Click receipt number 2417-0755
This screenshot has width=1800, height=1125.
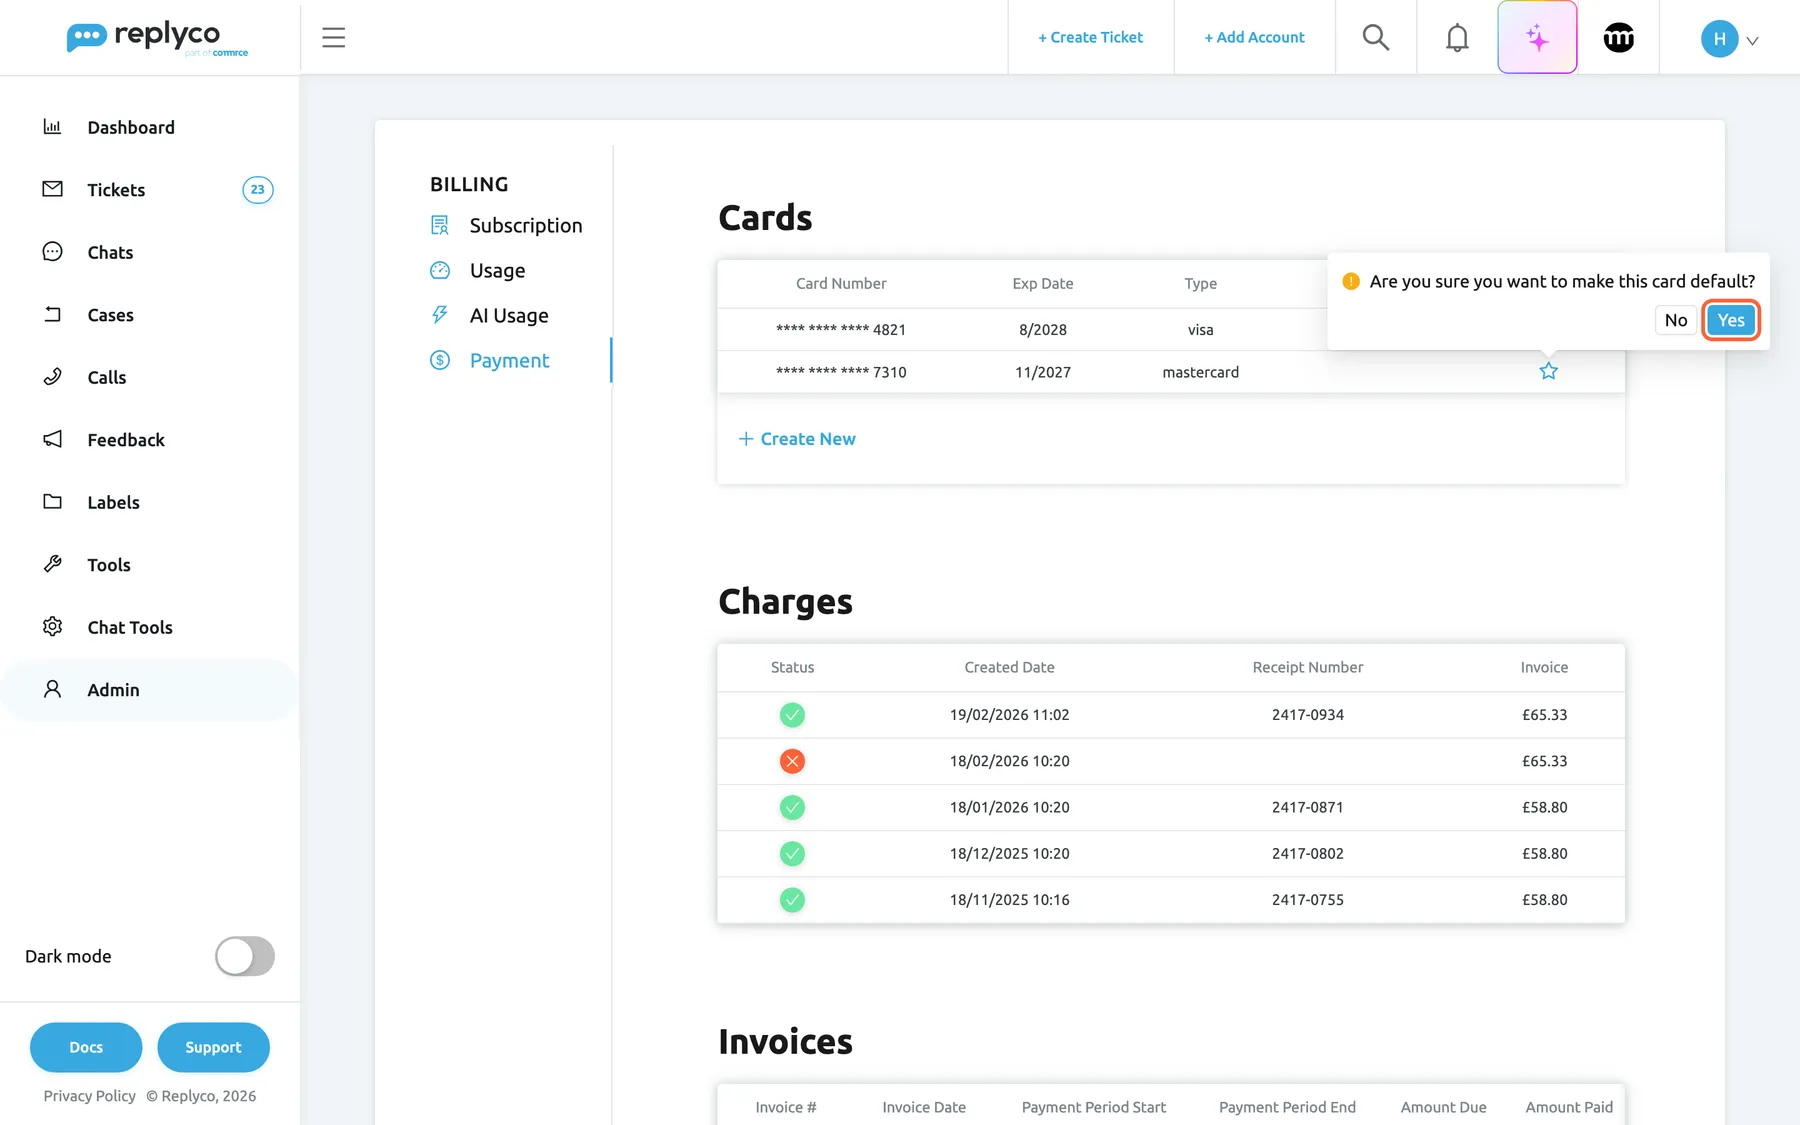(x=1307, y=900)
